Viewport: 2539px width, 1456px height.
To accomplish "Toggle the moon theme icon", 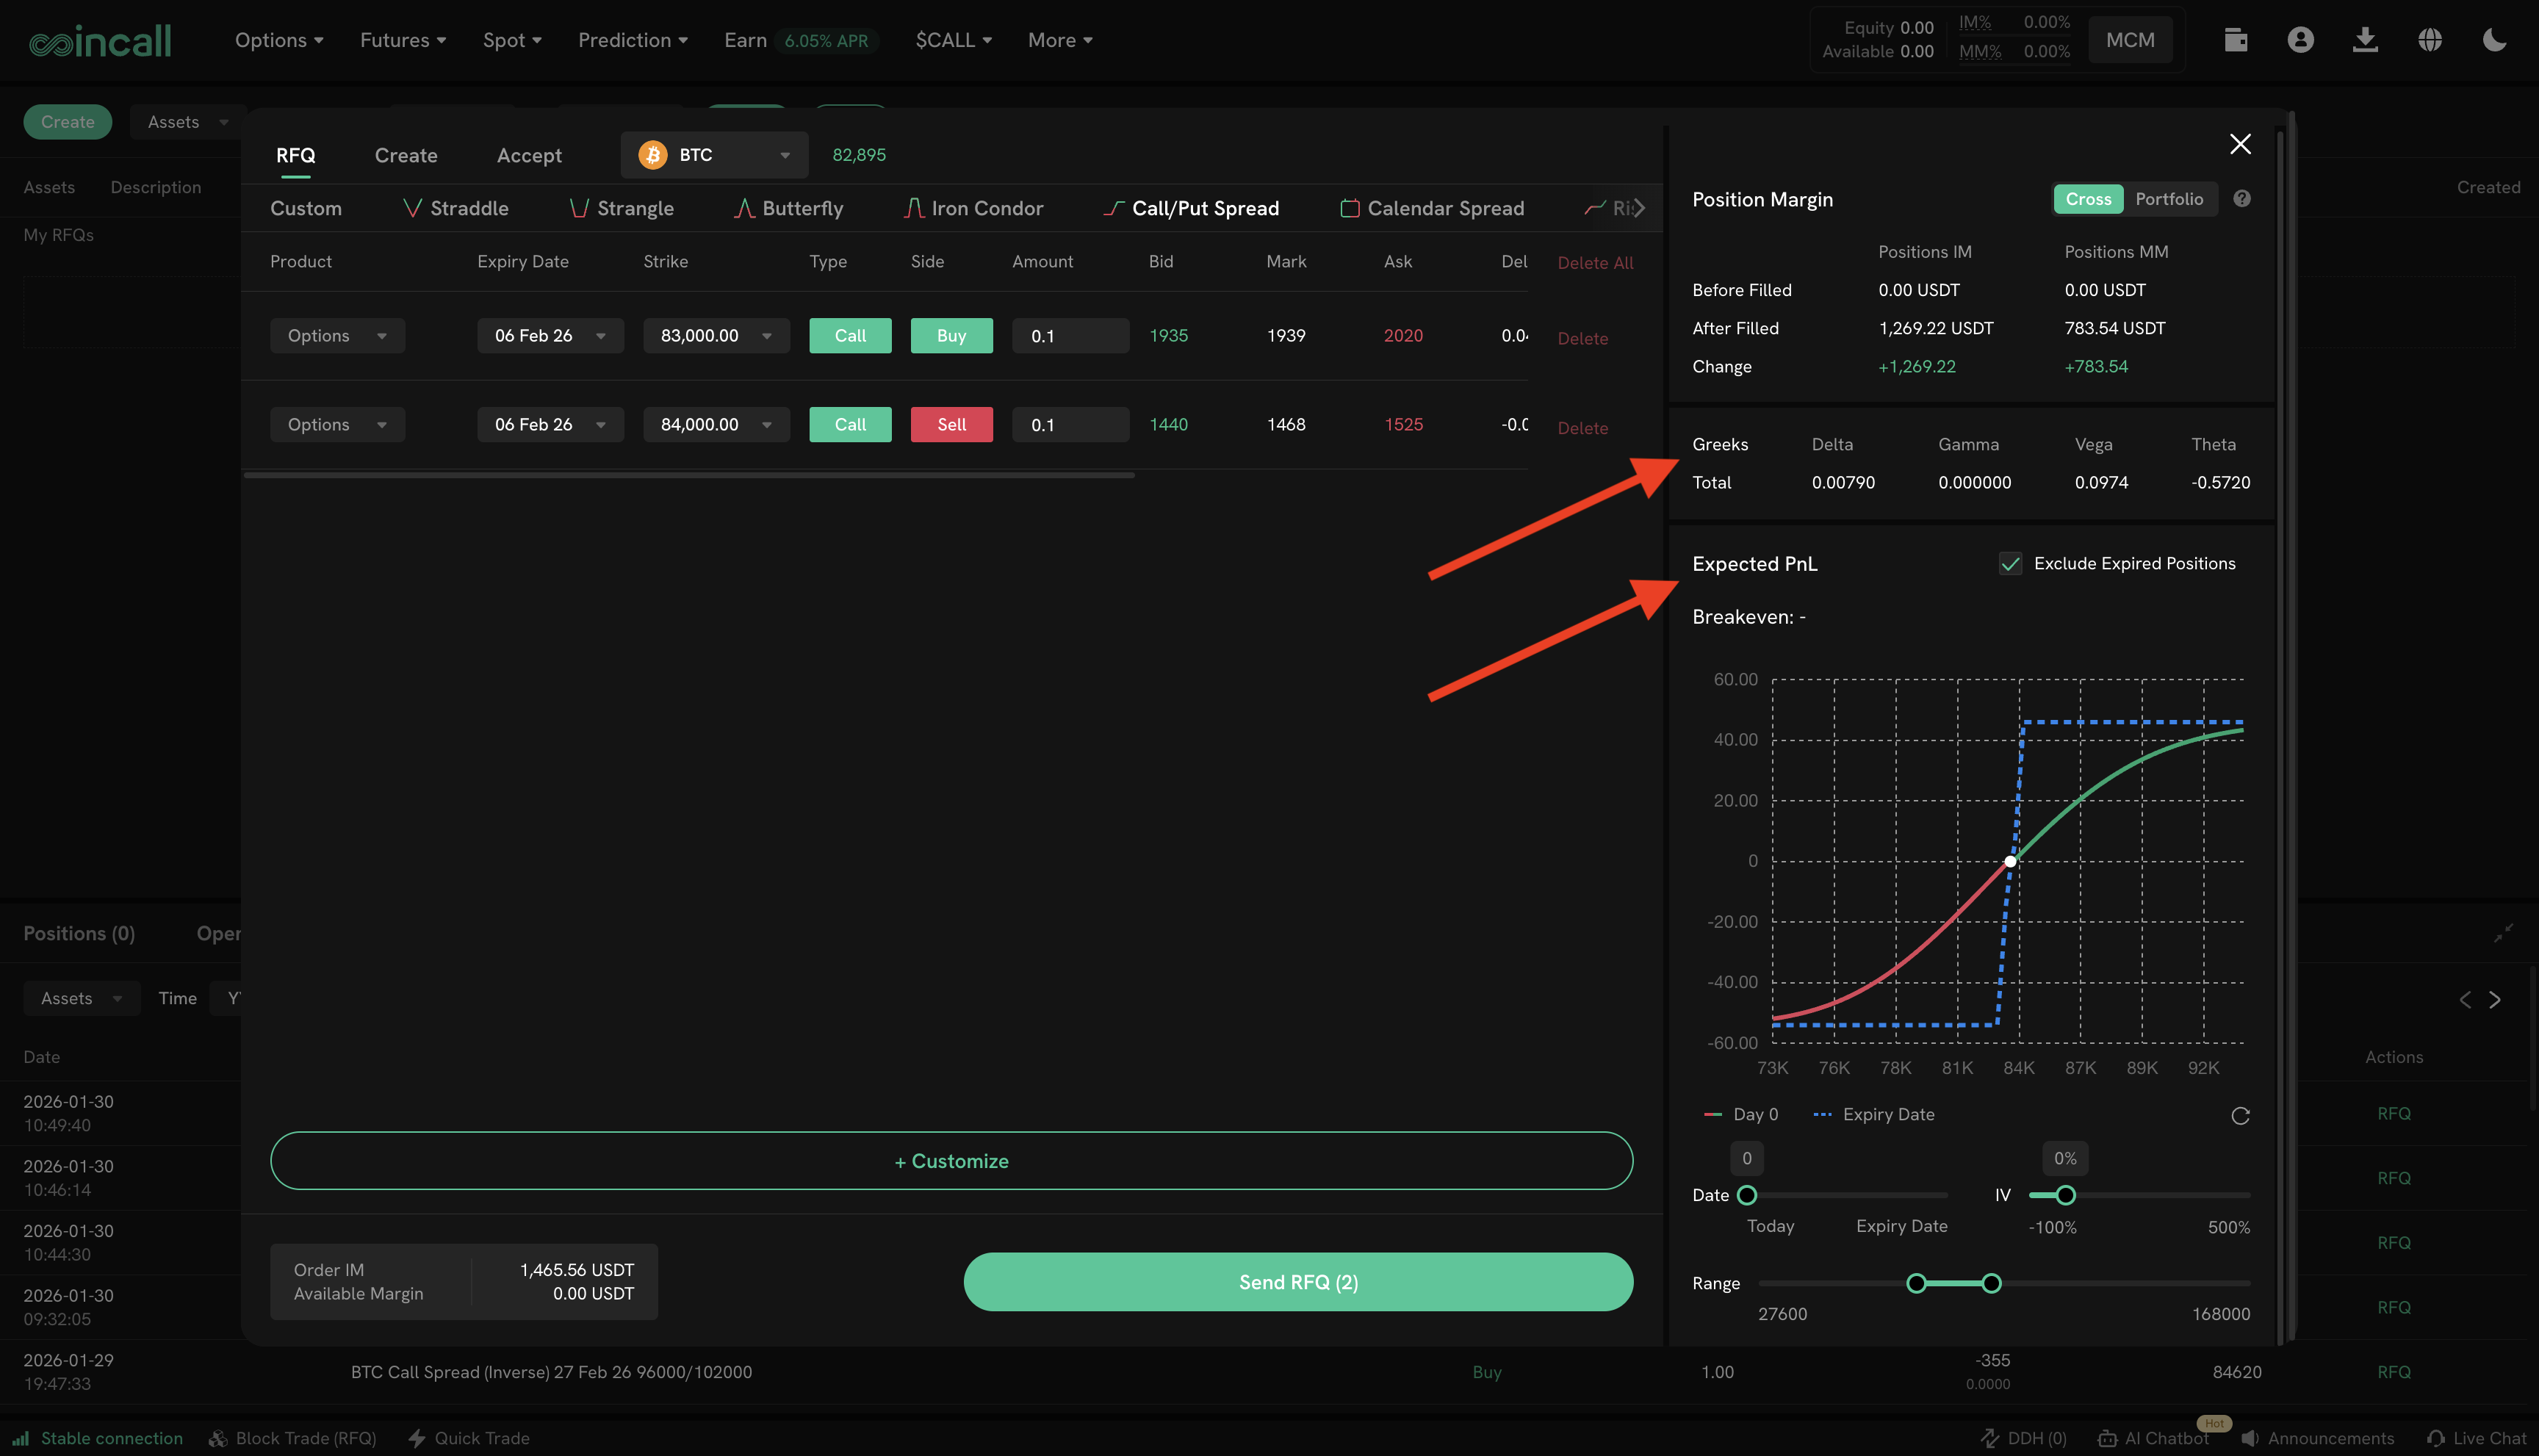I will point(2494,40).
